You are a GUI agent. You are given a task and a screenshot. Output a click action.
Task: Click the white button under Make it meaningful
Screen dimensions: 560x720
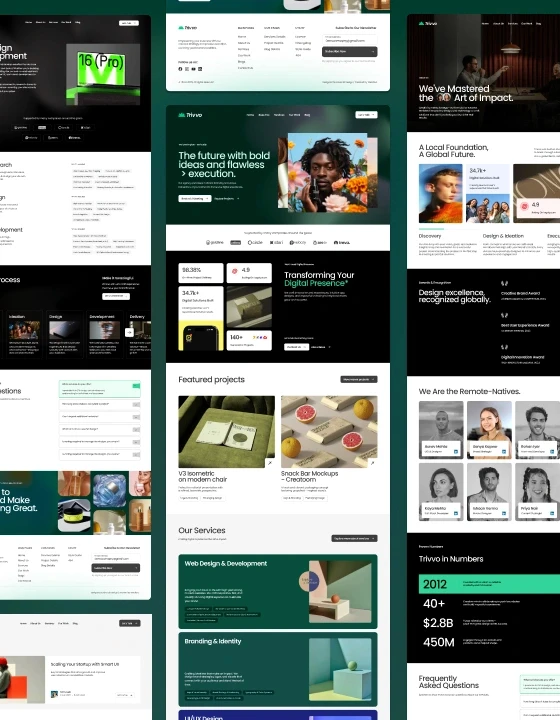coord(116,296)
